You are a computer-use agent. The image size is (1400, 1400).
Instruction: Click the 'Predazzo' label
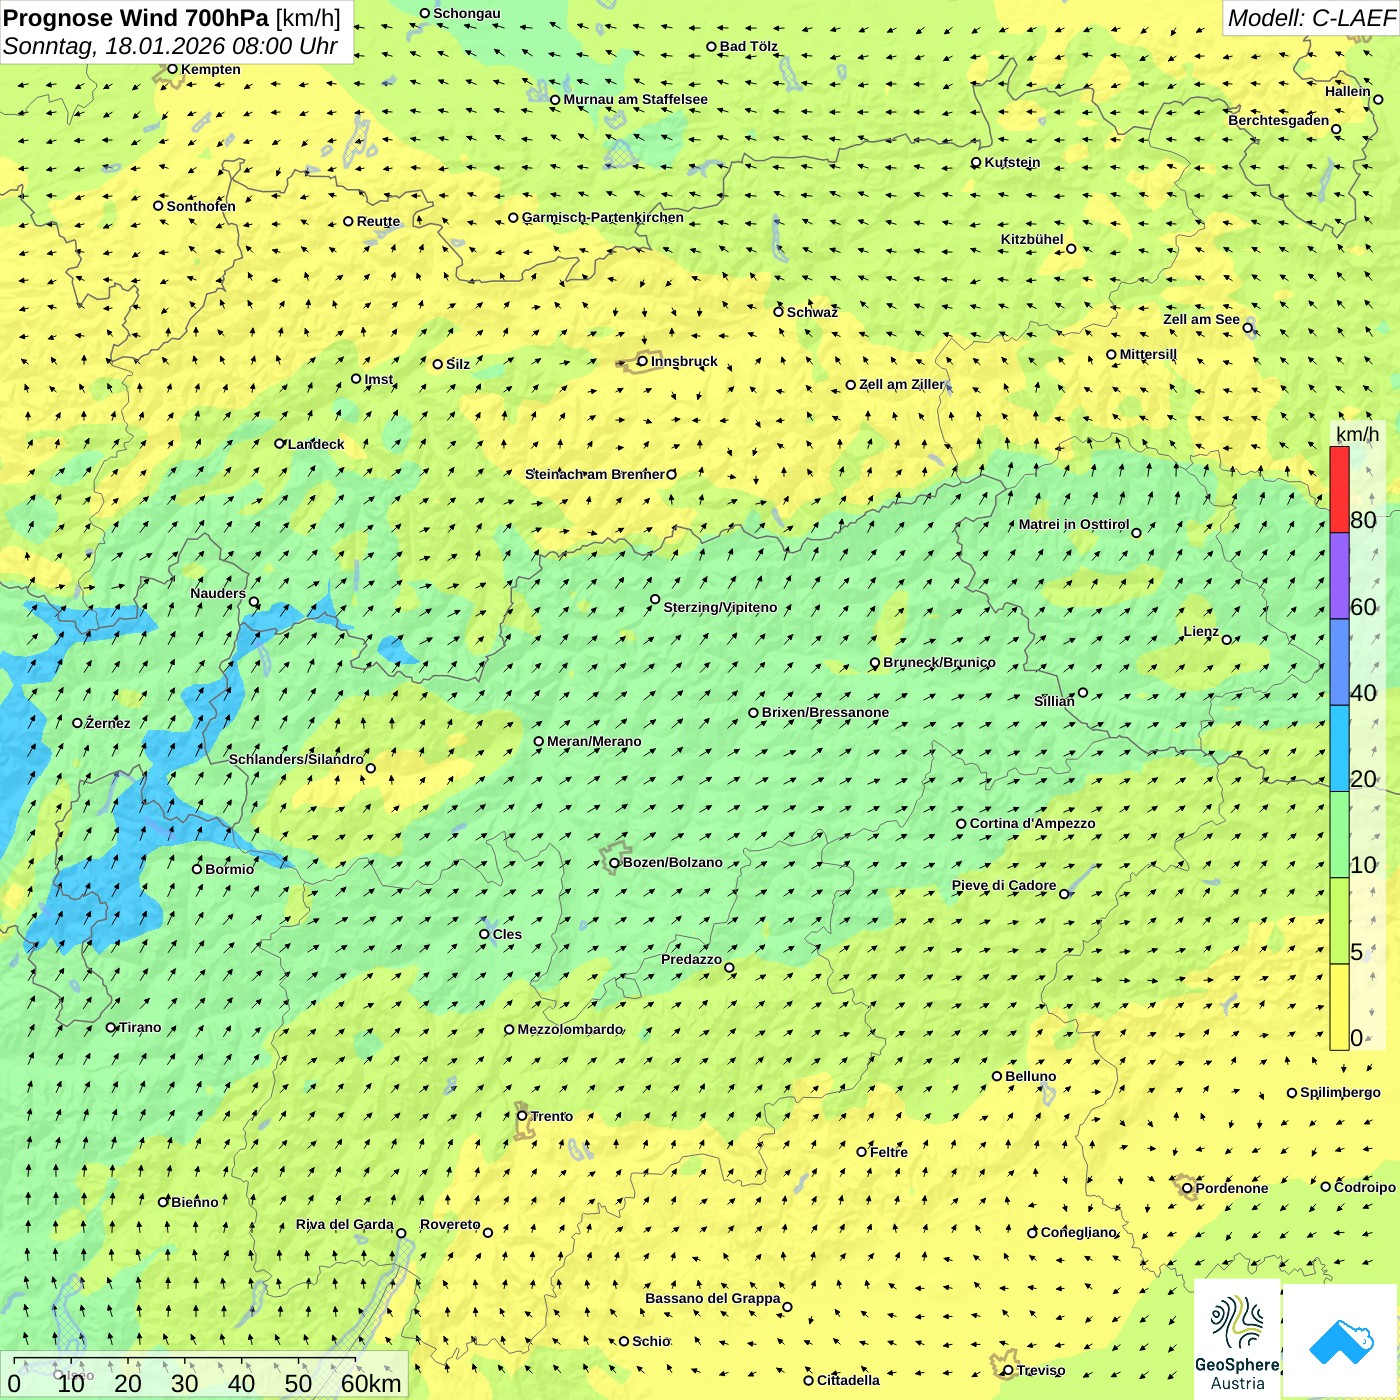[691, 959]
